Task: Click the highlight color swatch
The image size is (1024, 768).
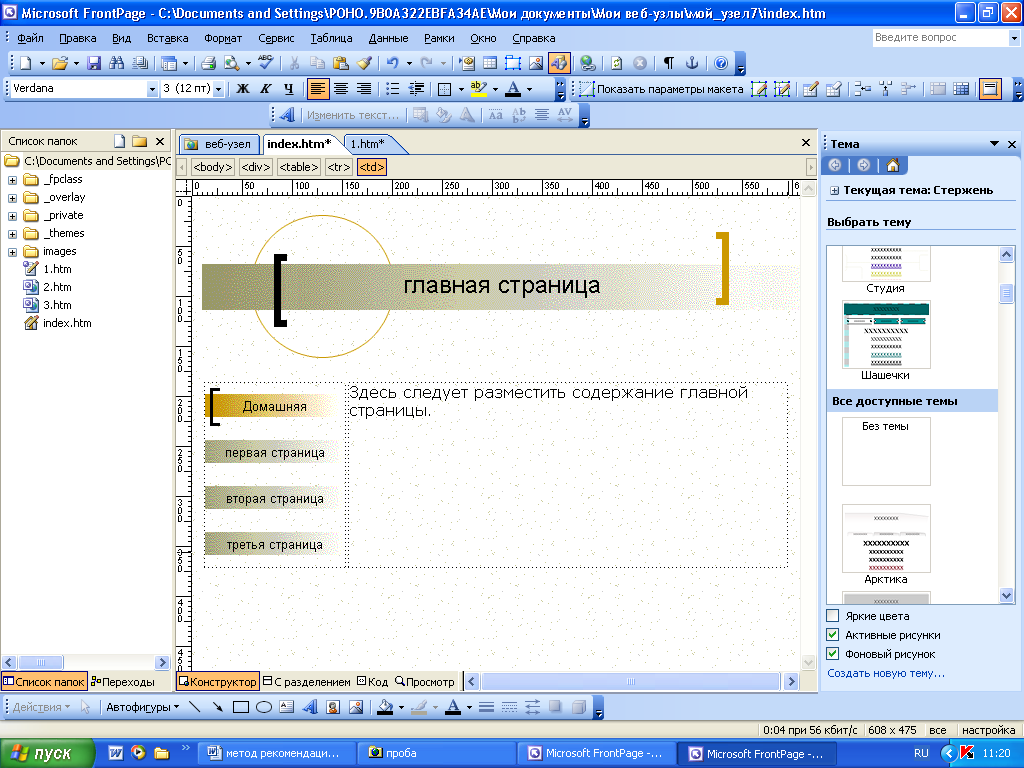Action: (479, 89)
